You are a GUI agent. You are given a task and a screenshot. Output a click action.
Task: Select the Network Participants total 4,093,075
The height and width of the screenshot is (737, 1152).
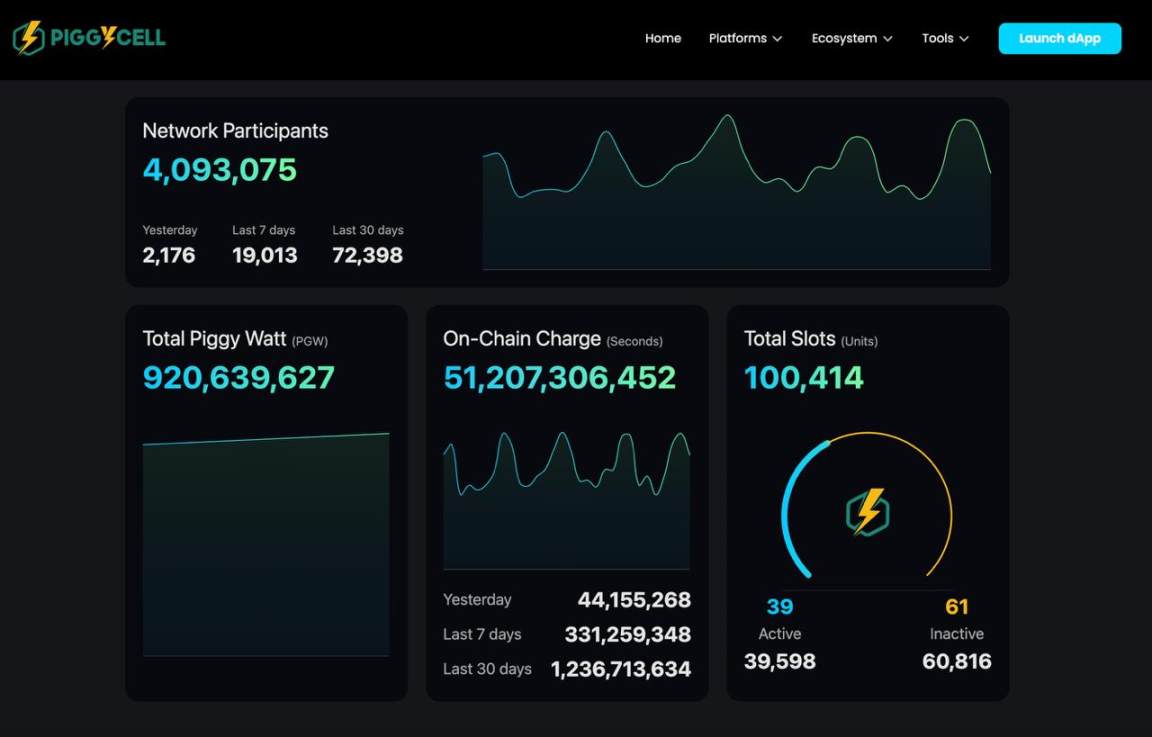point(219,170)
